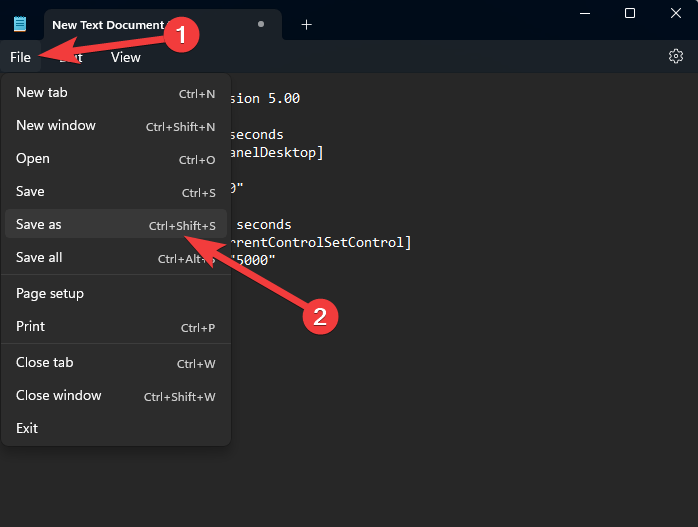698x527 pixels.
Task: Select the New Text Document tab
Action: tap(108, 24)
